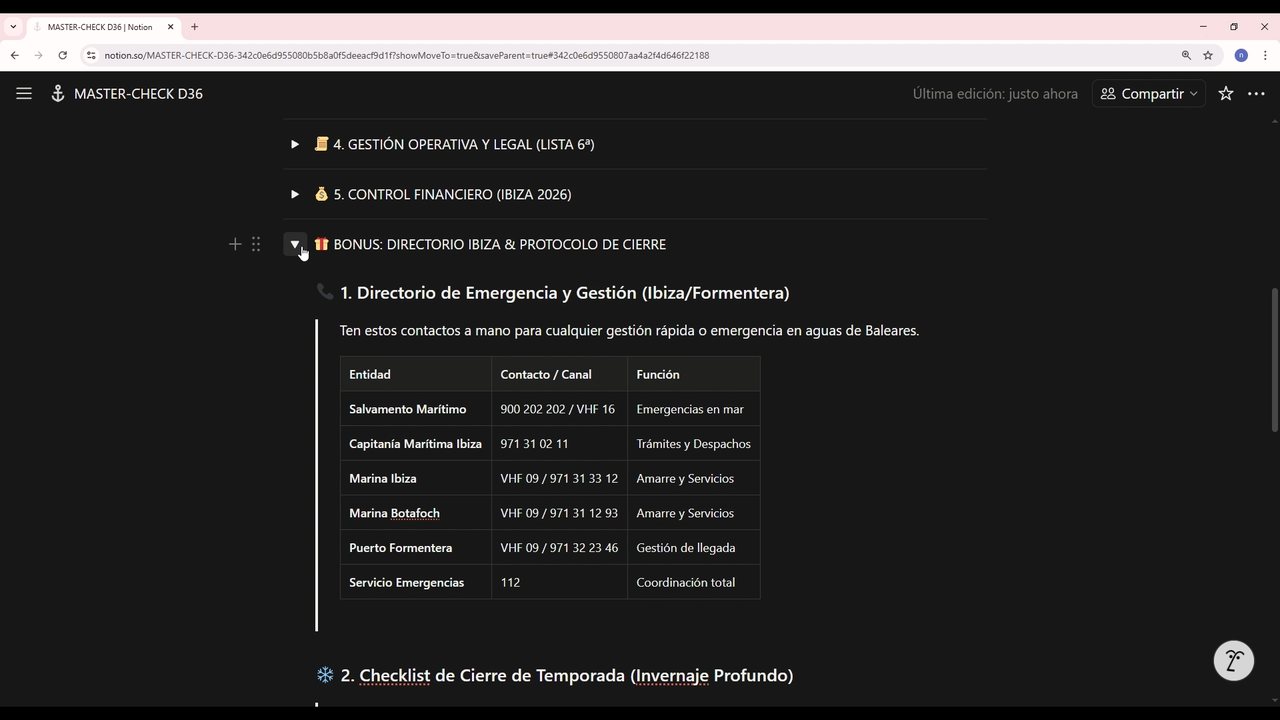Screen dimensions: 1280x720
Task: Click the Puerto Formentera cell
Action: click(x=416, y=547)
